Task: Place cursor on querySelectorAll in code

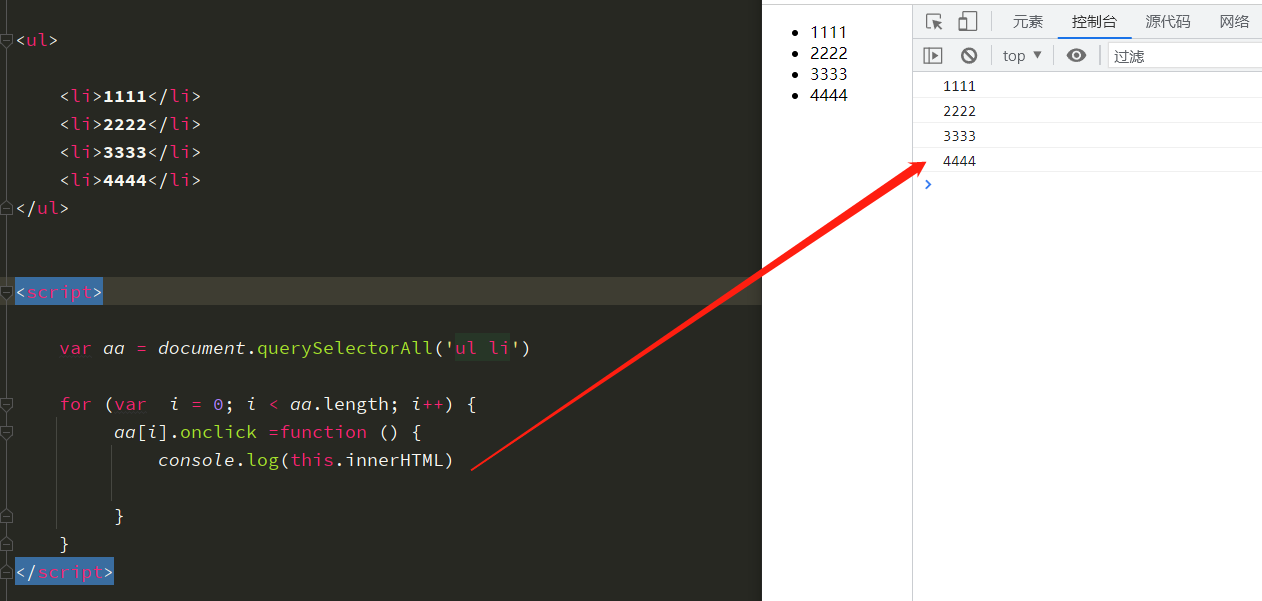Action: [x=344, y=348]
